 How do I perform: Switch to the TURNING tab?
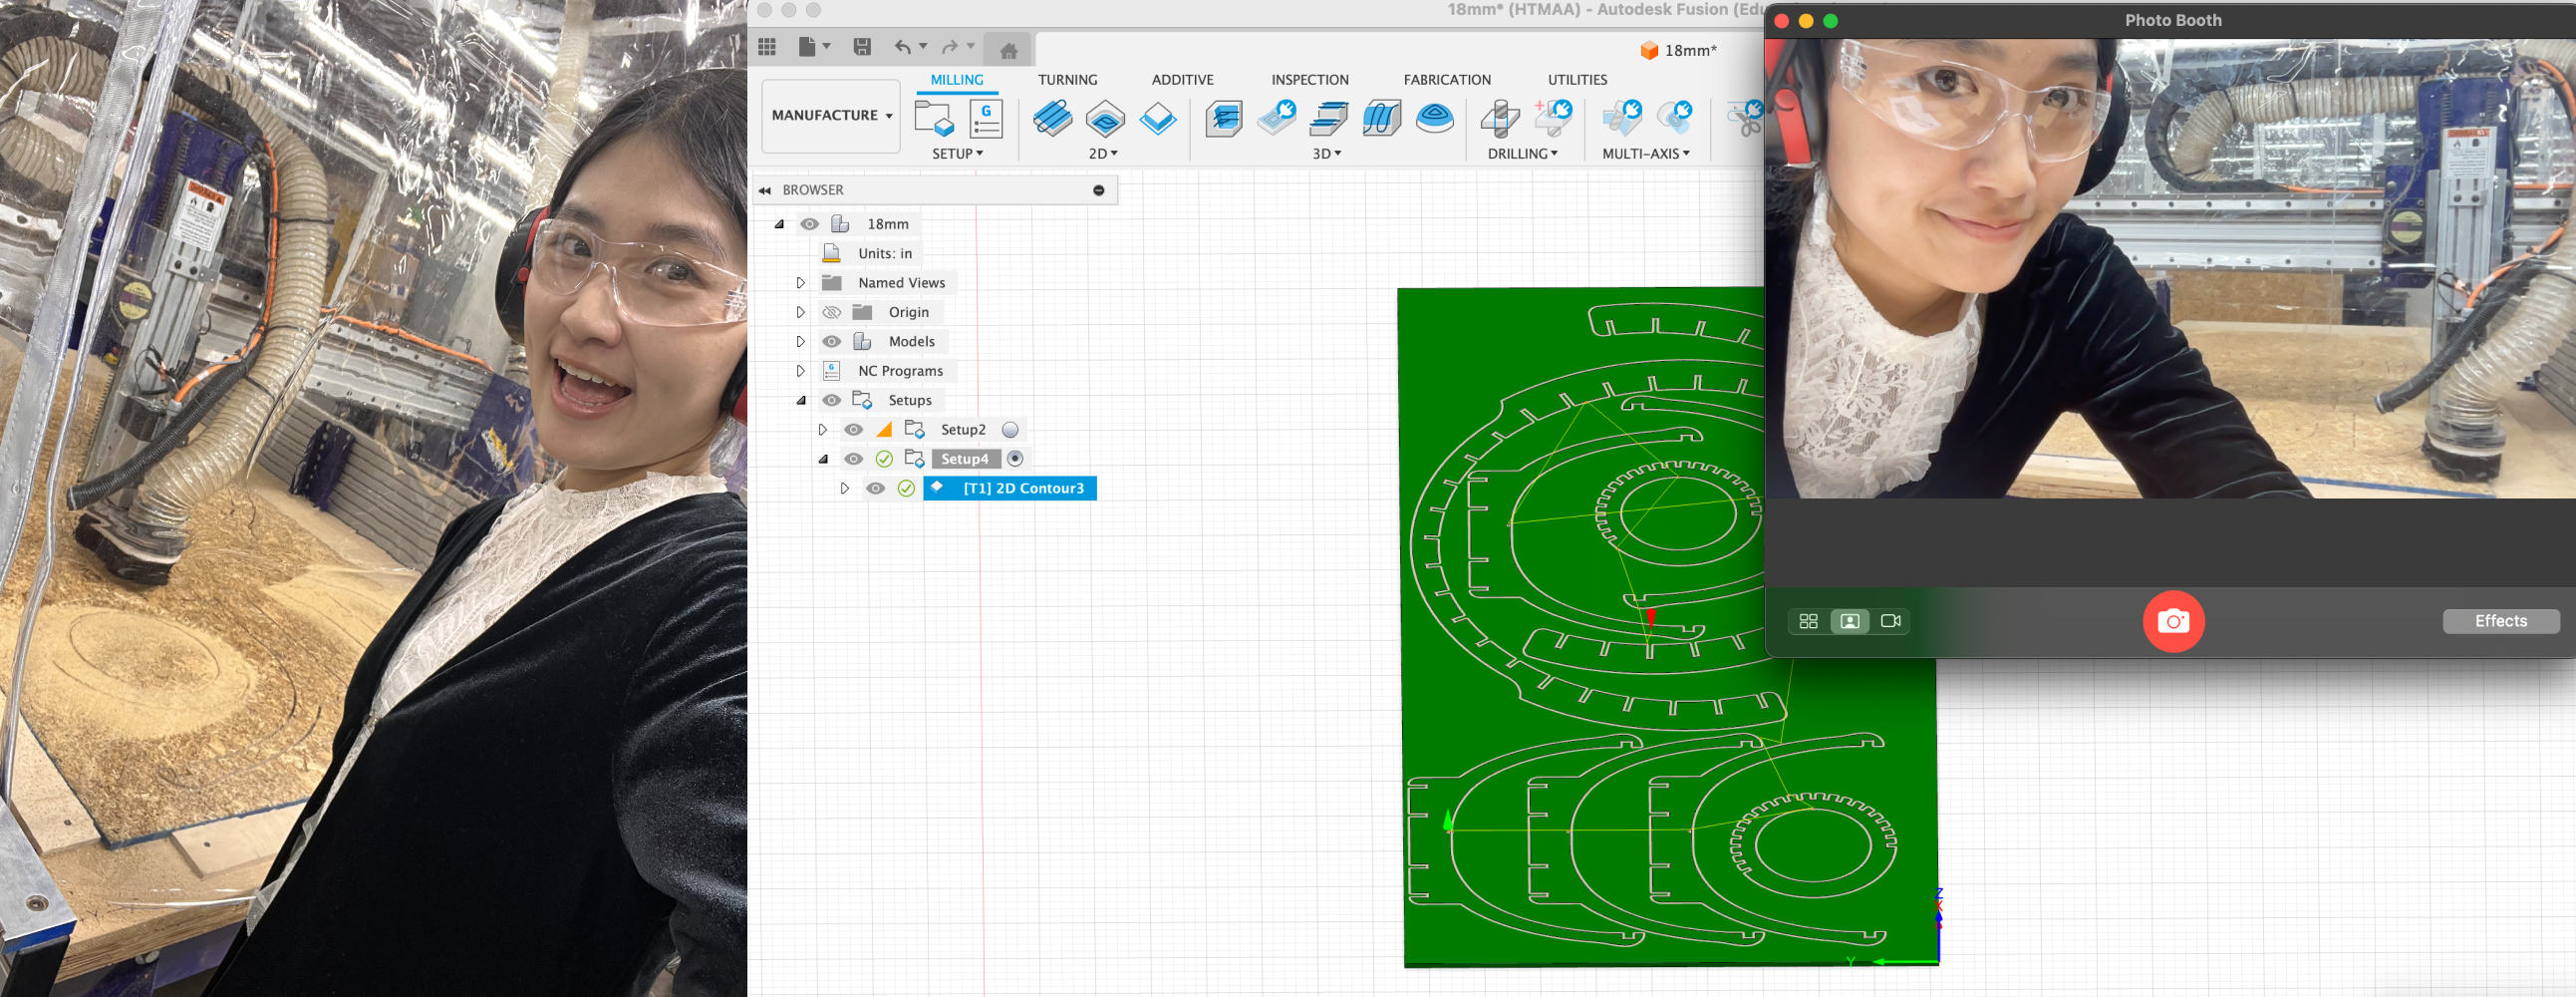(1067, 80)
